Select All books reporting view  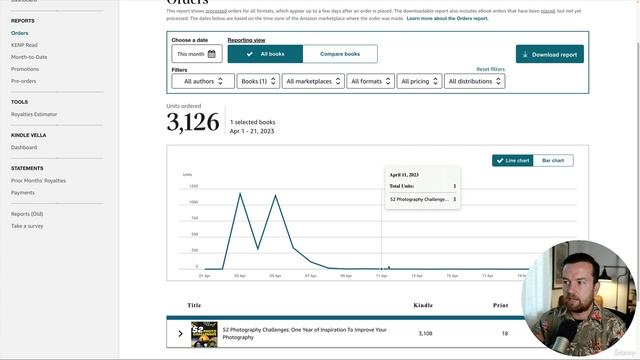point(265,54)
